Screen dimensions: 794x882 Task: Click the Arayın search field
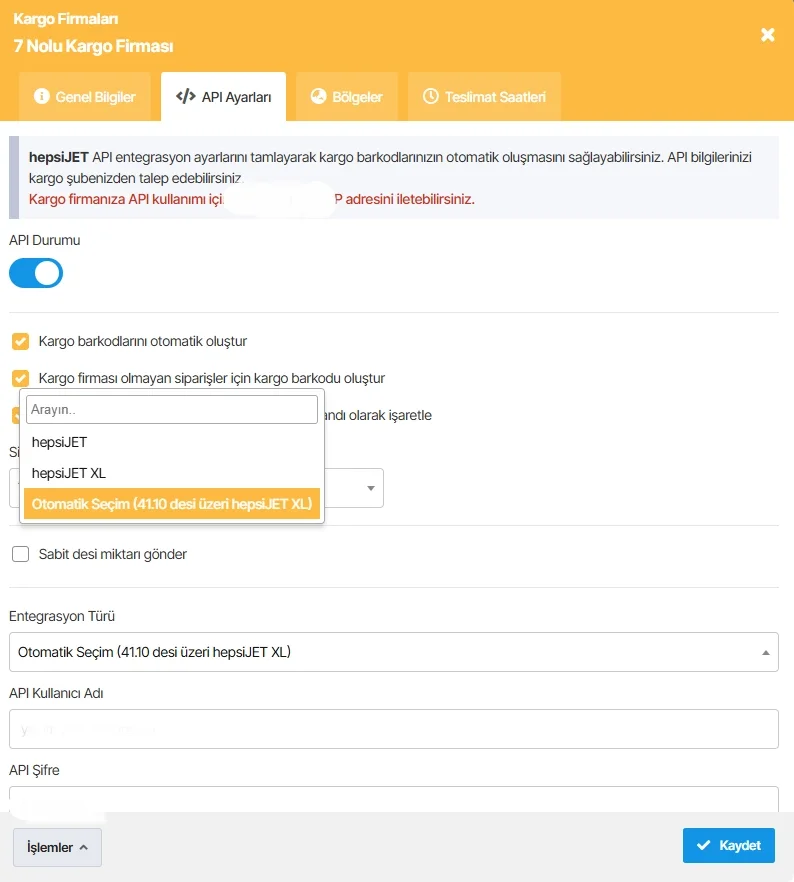[x=172, y=410]
